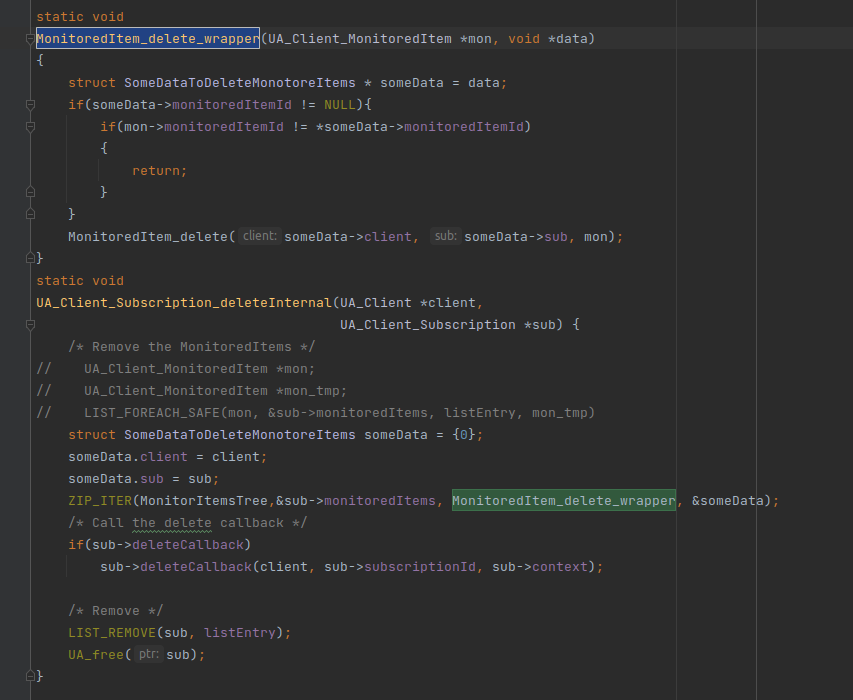
Task: Click sub->deleteCallback(client, ...) invocation
Action: 351,567
